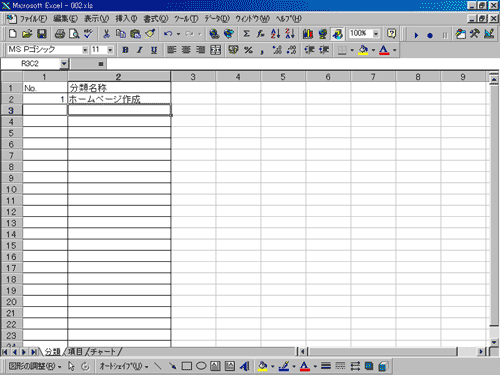Expand the zoom percentage dropdown
This screenshot has height=375, width=500.
click(376, 34)
